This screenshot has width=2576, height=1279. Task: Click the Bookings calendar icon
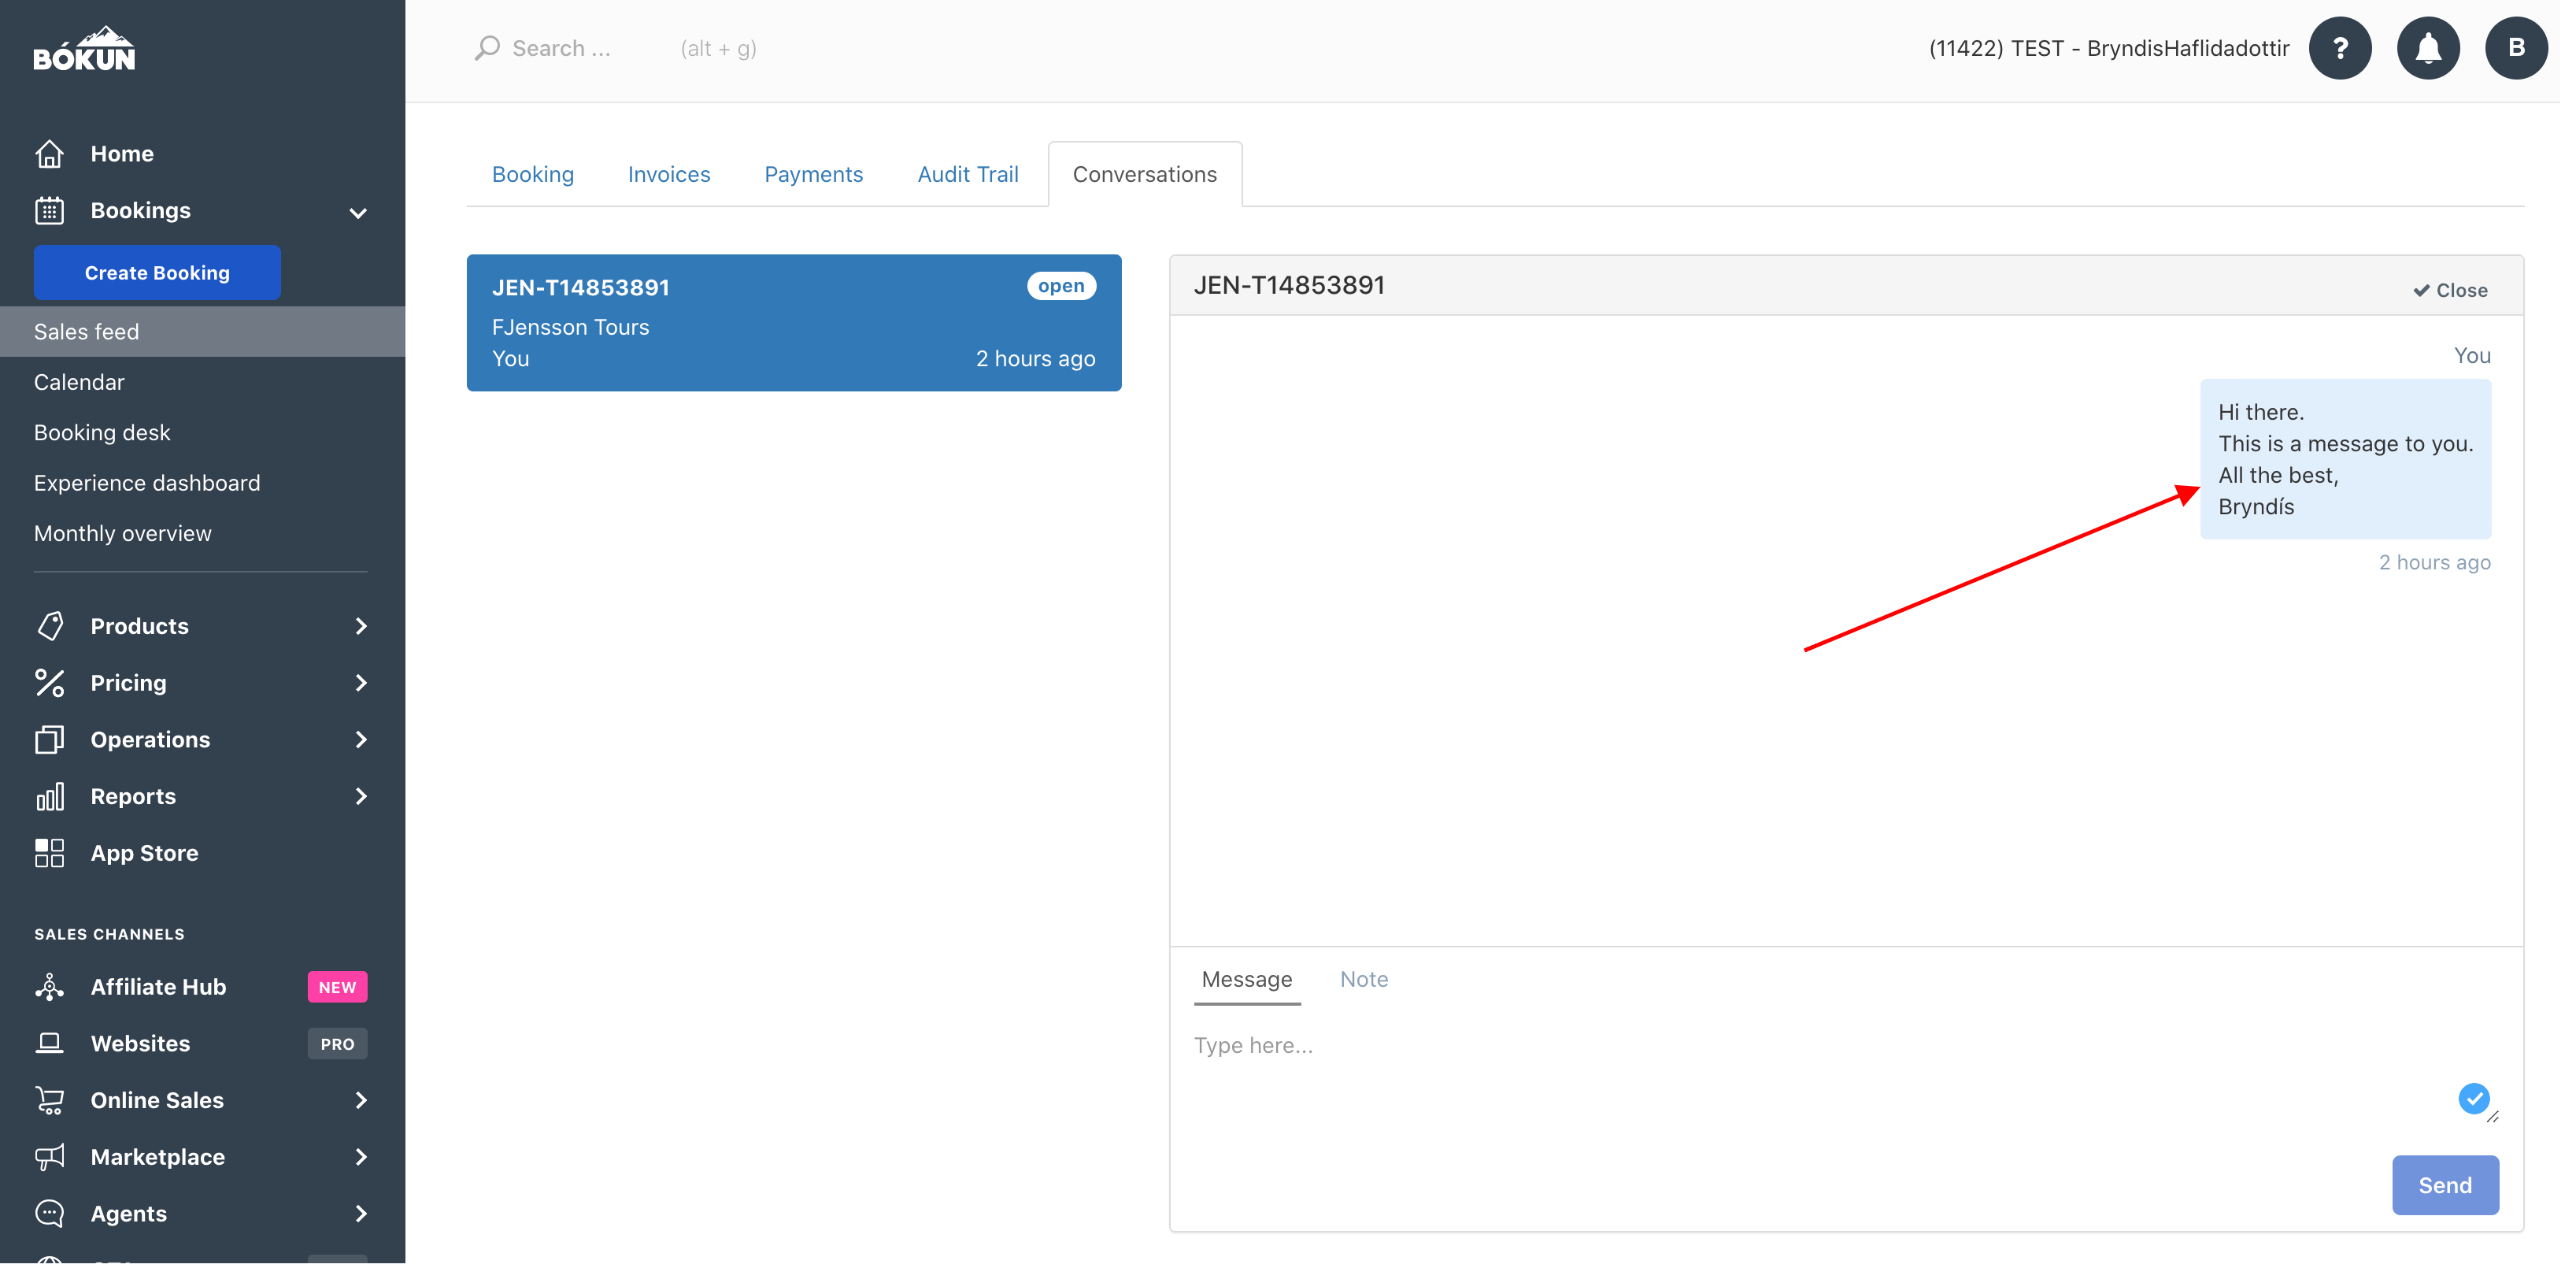tap(49, 212)
